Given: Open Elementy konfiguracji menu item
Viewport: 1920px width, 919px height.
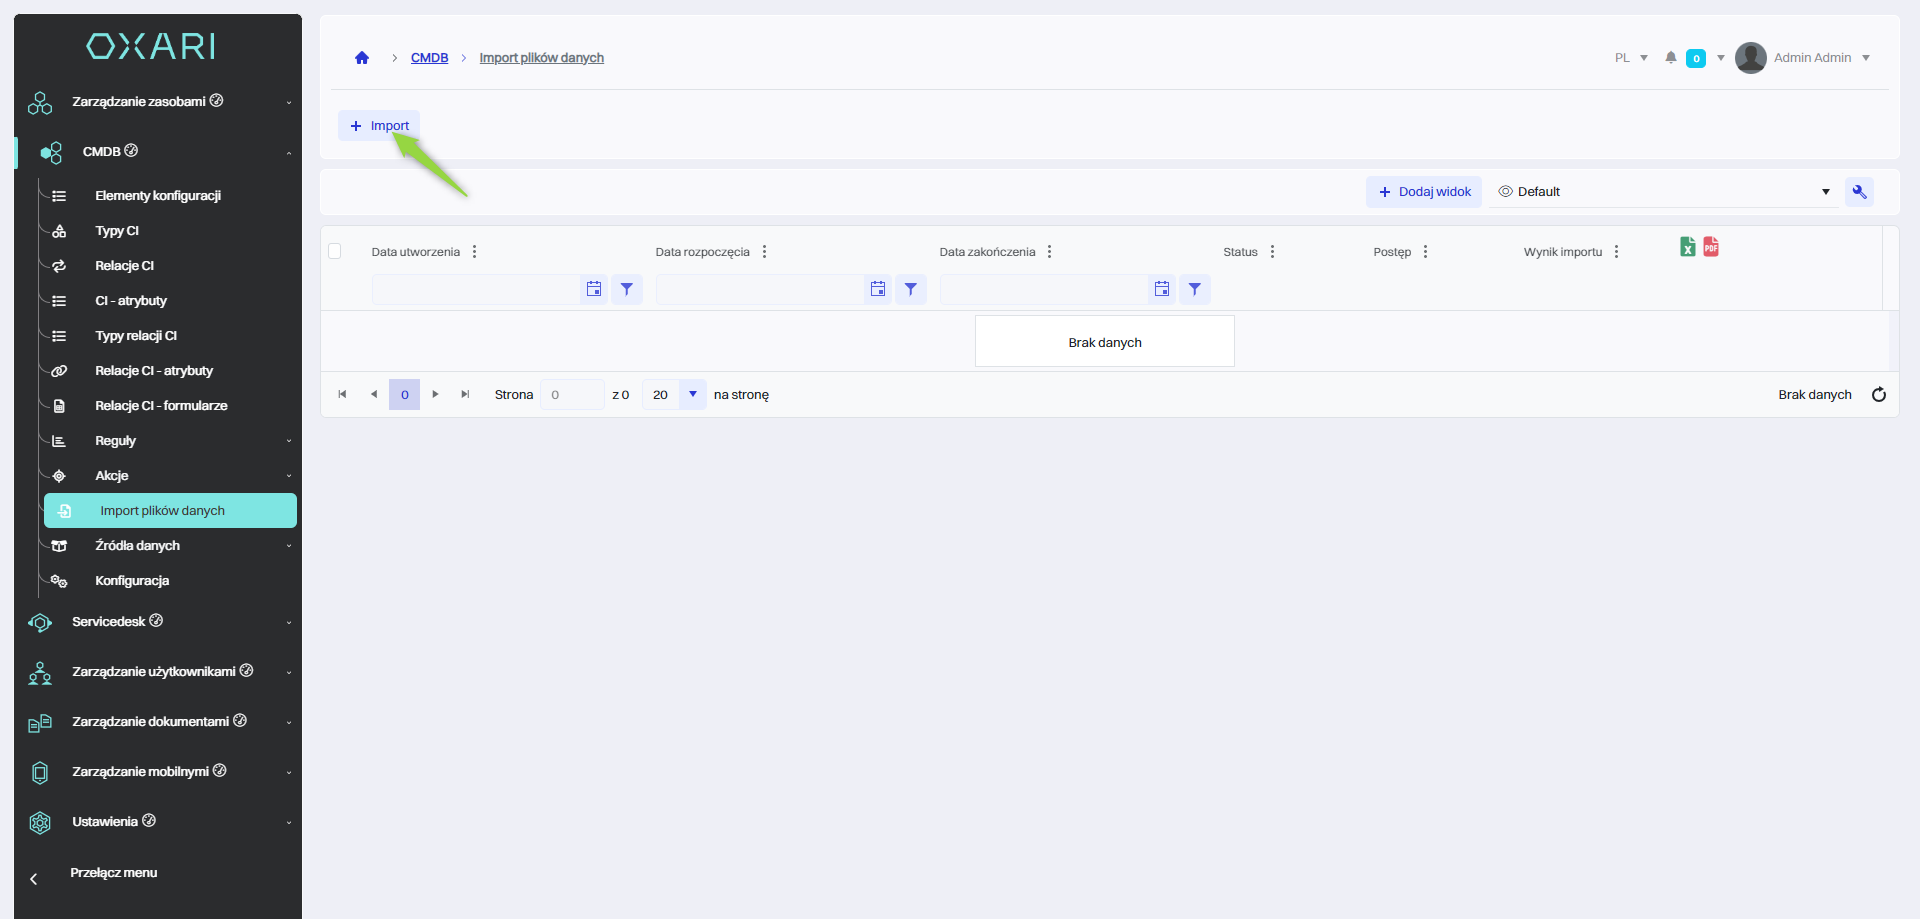Looking at the screenshot, I should pyautogui.click(x=158, y=196).
